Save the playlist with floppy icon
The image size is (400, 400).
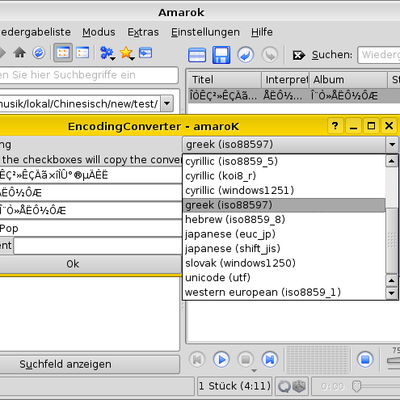coord(221,55)
